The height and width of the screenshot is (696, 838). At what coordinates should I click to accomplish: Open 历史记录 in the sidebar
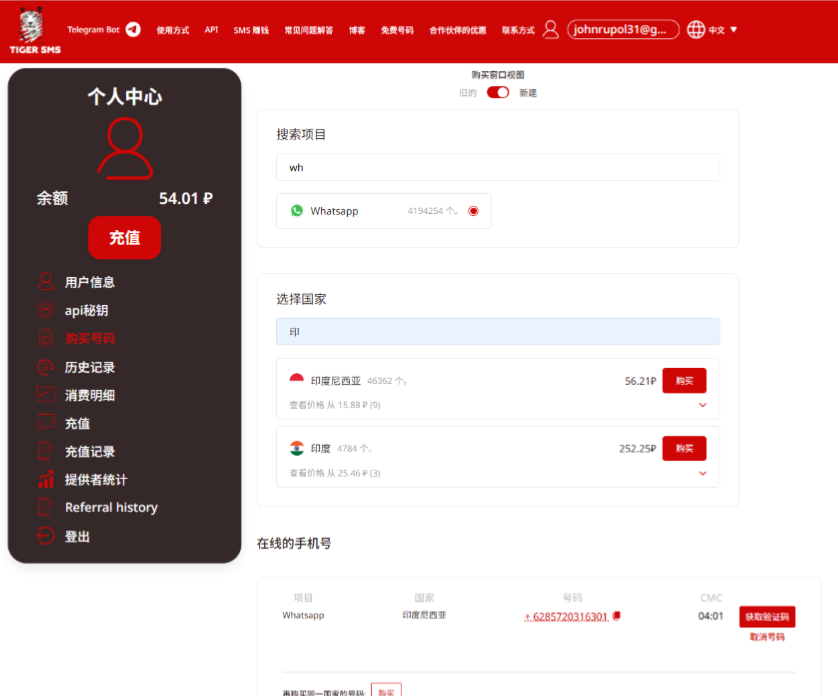point(90,367)
